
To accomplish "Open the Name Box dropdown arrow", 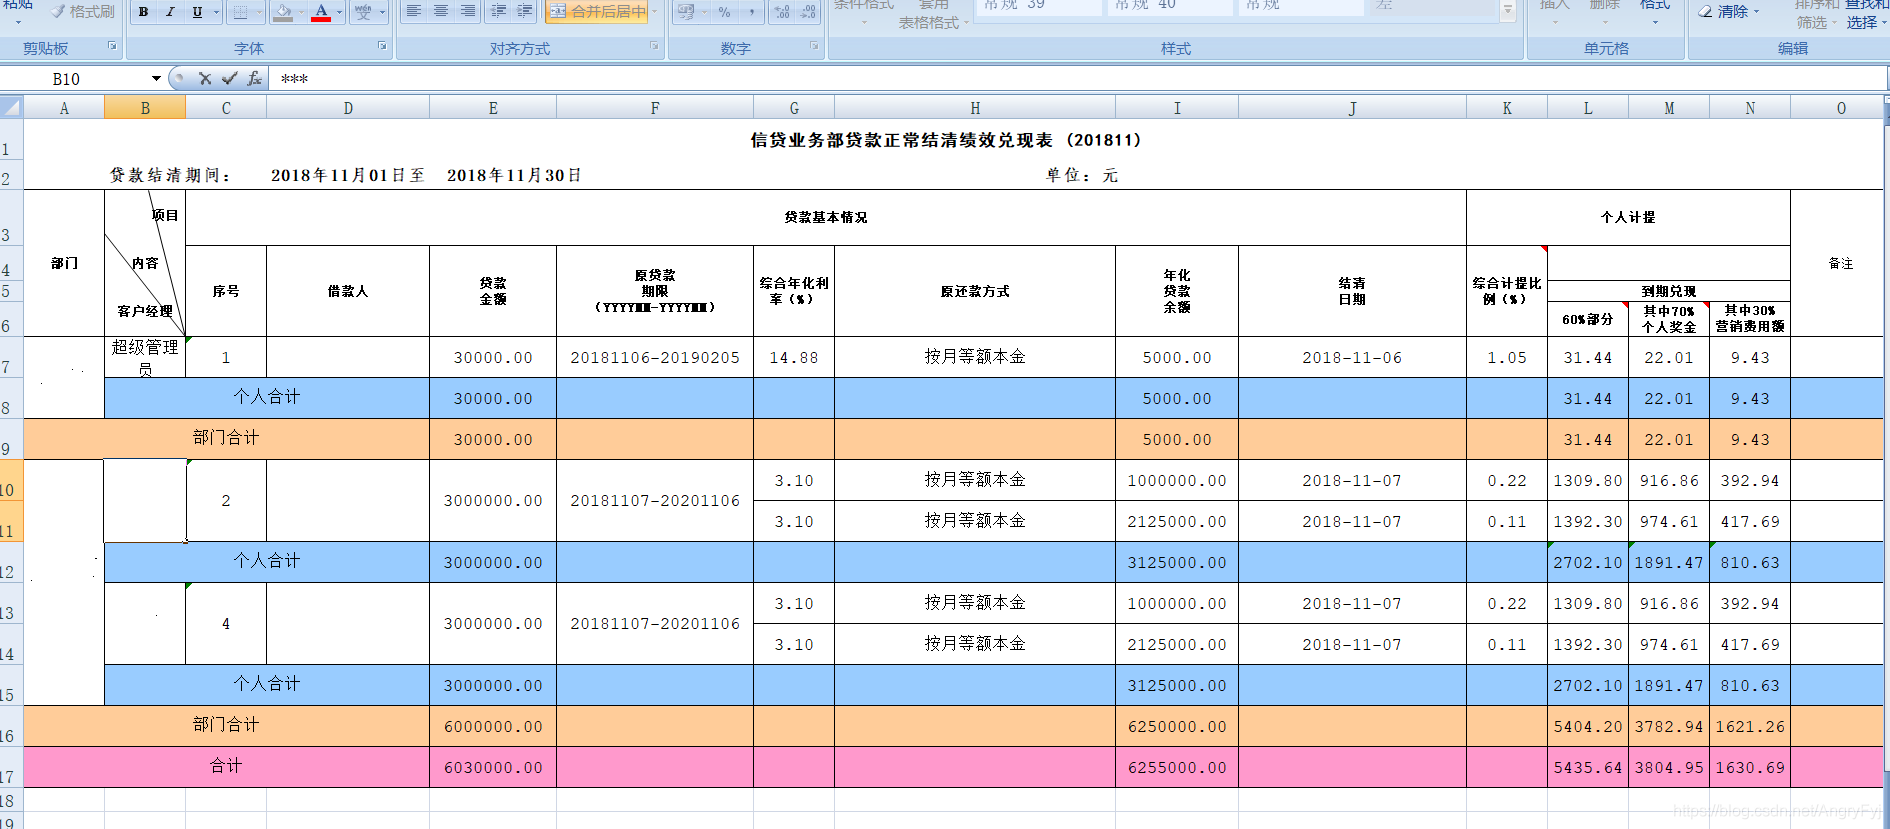I will point(156,78).
